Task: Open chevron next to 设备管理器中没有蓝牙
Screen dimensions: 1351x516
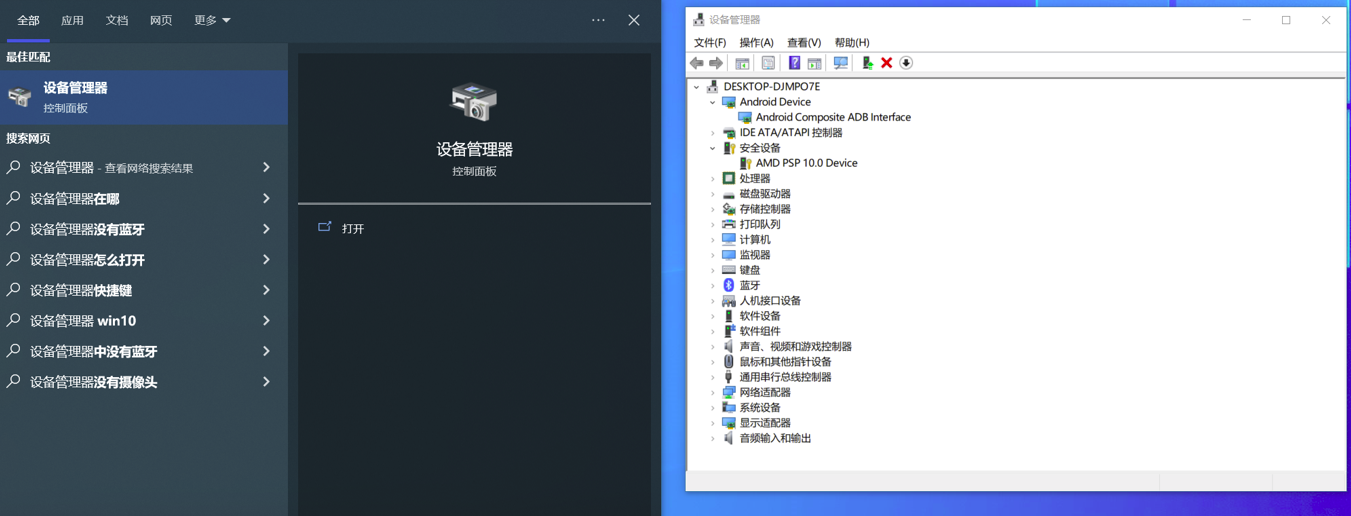Action: click(266, 351)
